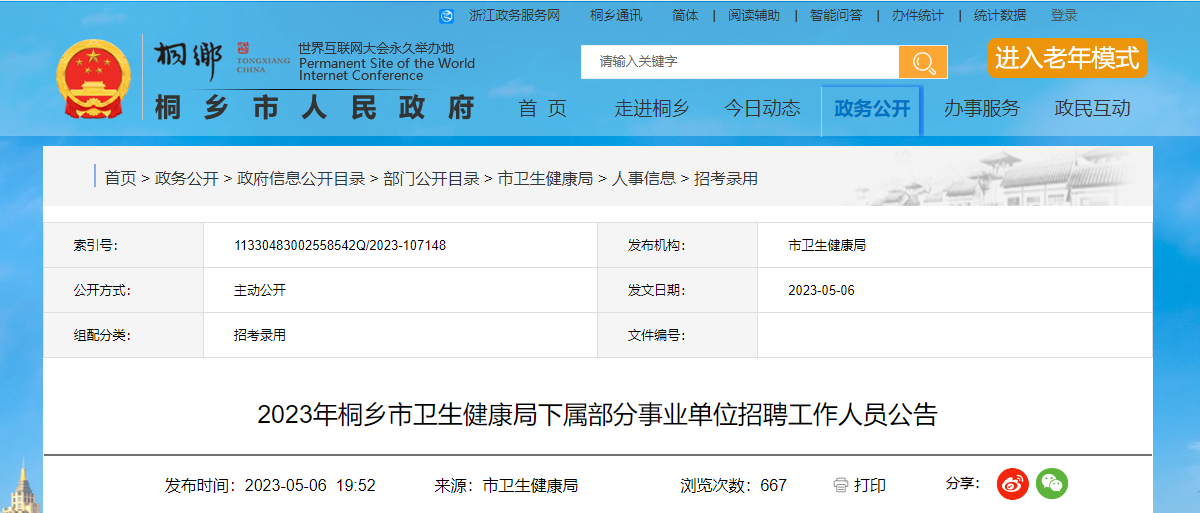Image resolution: width=1200 pixels, height=513 pixels.
Task: Open the 智能问答 link
Action: click(835, 15)
